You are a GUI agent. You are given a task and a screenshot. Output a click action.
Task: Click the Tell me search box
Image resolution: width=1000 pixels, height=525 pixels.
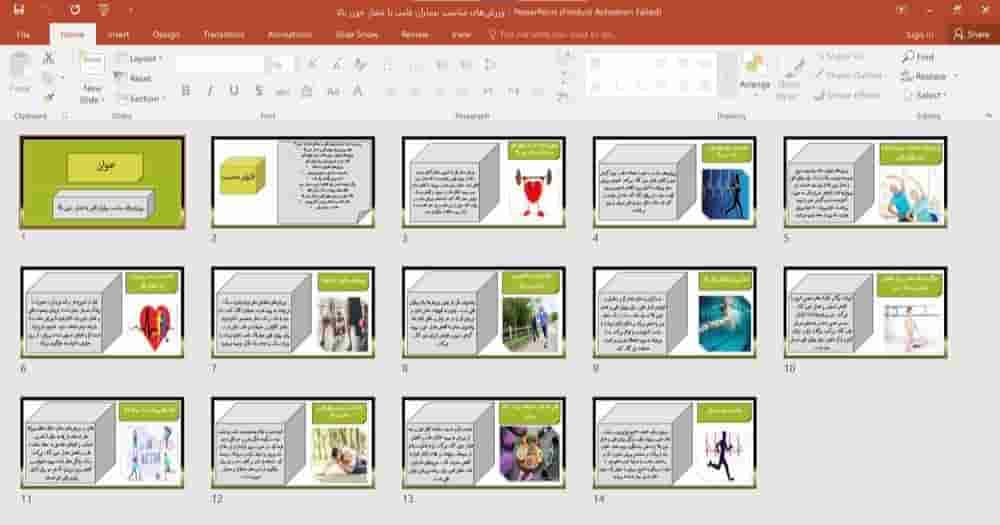552,34
